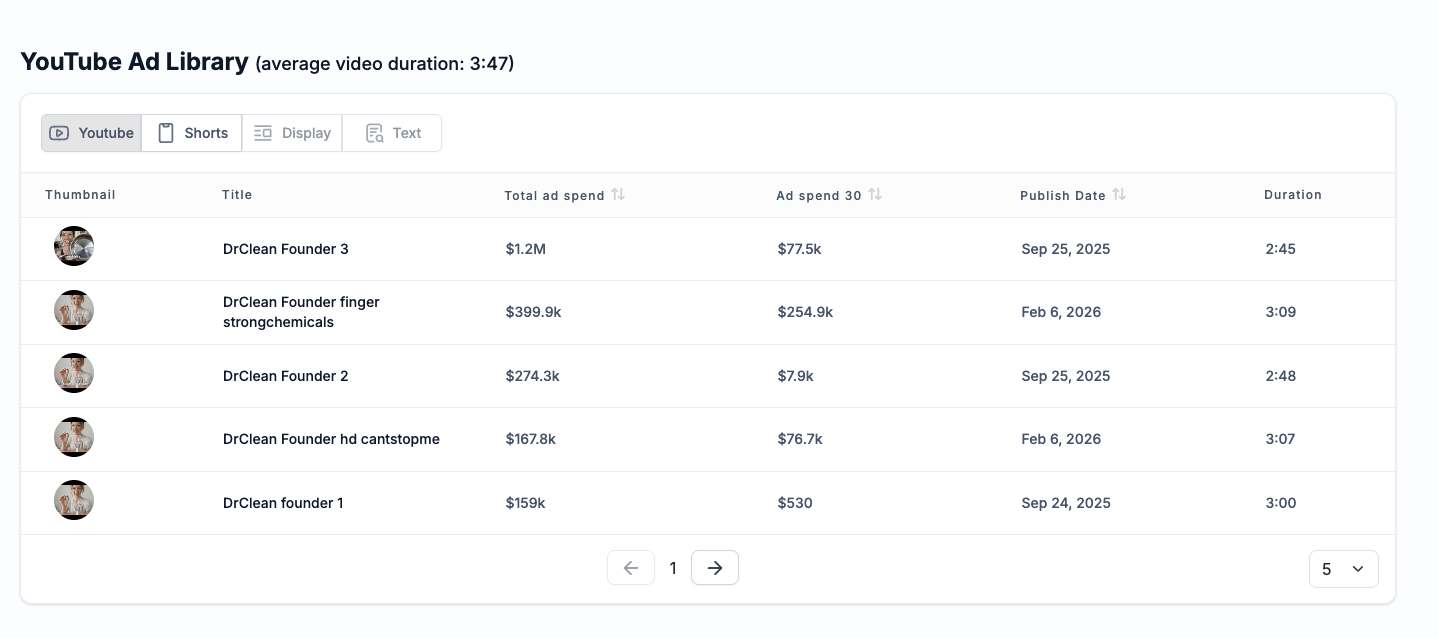Viewport: 1438px width, 638px height.
Task: Click the Title column header
Action: click(x=237, y=195)
